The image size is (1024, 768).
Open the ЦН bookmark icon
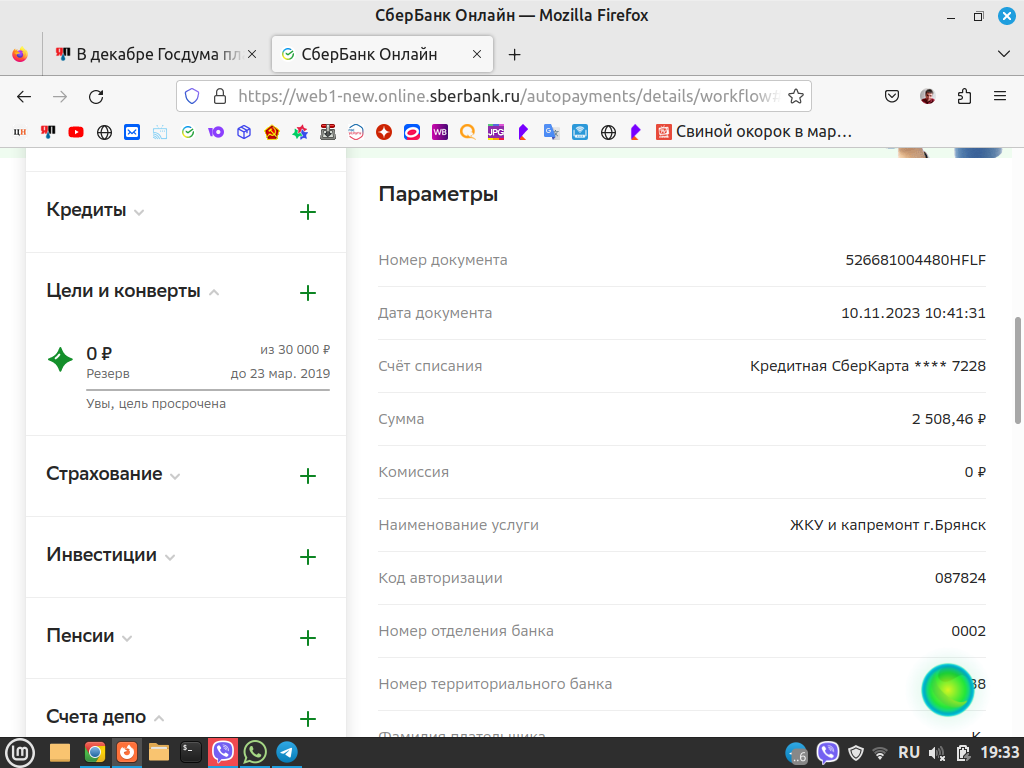pyautogui.click(x=20, y=132)
